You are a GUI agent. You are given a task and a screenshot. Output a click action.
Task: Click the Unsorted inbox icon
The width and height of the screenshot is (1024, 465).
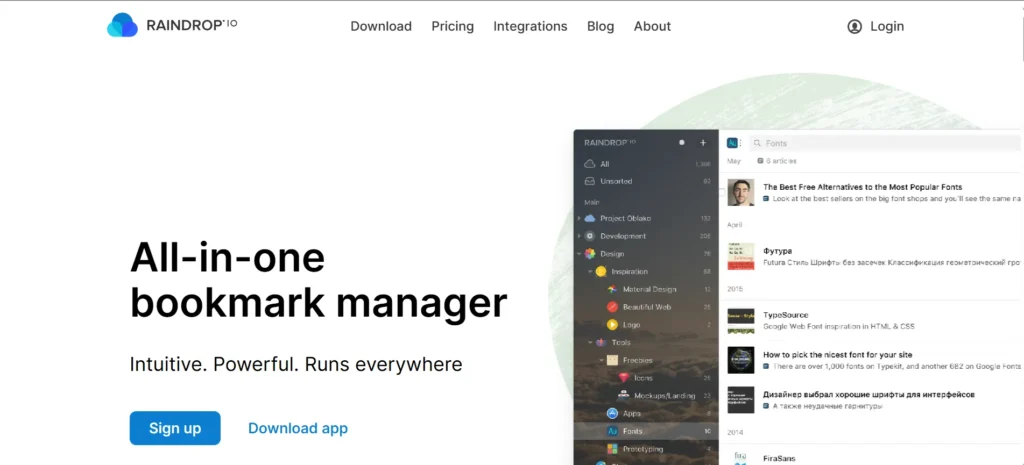[589, 182]
